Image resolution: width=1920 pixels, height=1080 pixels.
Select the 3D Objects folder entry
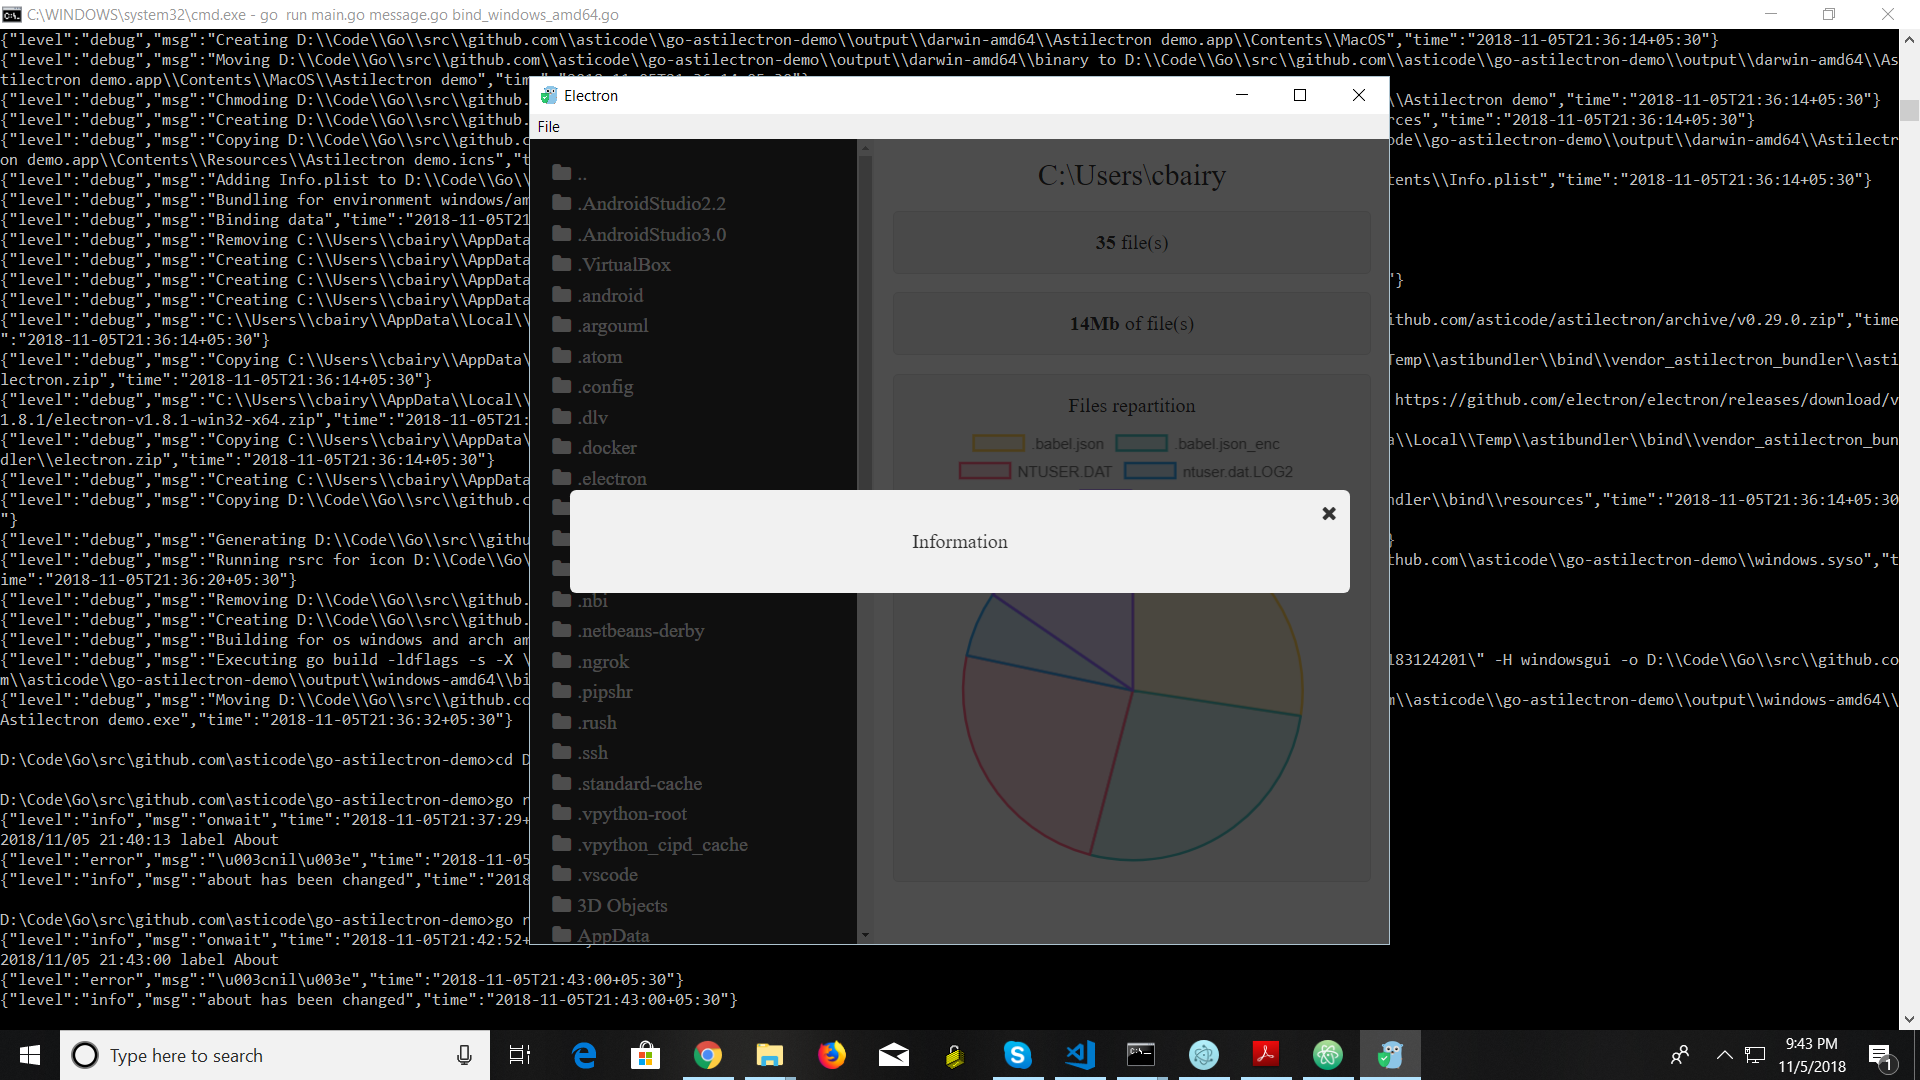[x=621, y=905]
